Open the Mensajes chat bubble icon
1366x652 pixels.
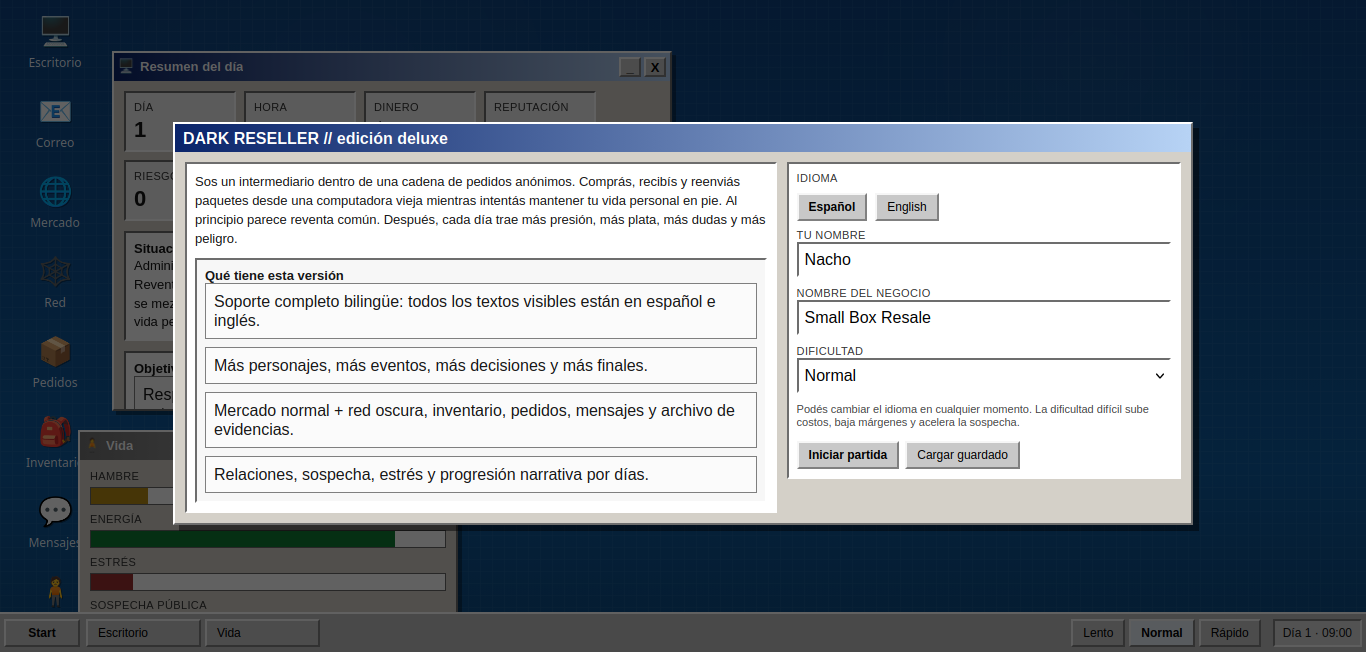coord(55,522)
